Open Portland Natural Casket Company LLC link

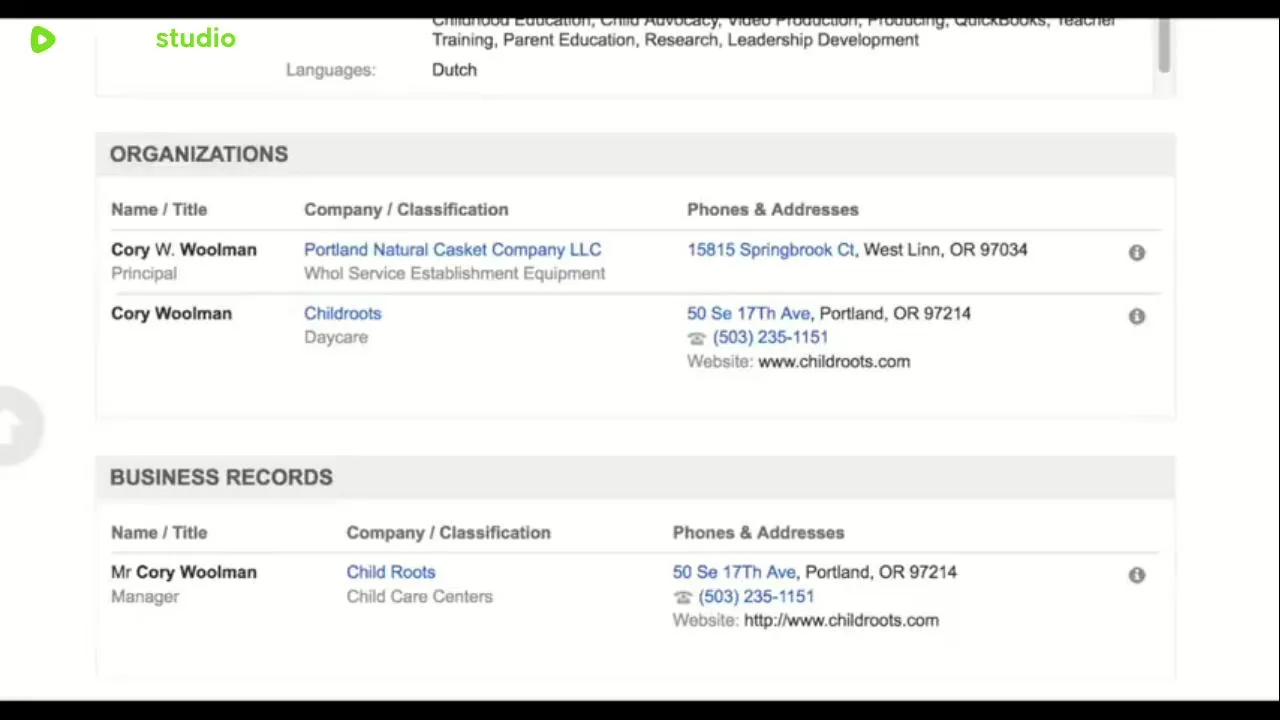452,250
